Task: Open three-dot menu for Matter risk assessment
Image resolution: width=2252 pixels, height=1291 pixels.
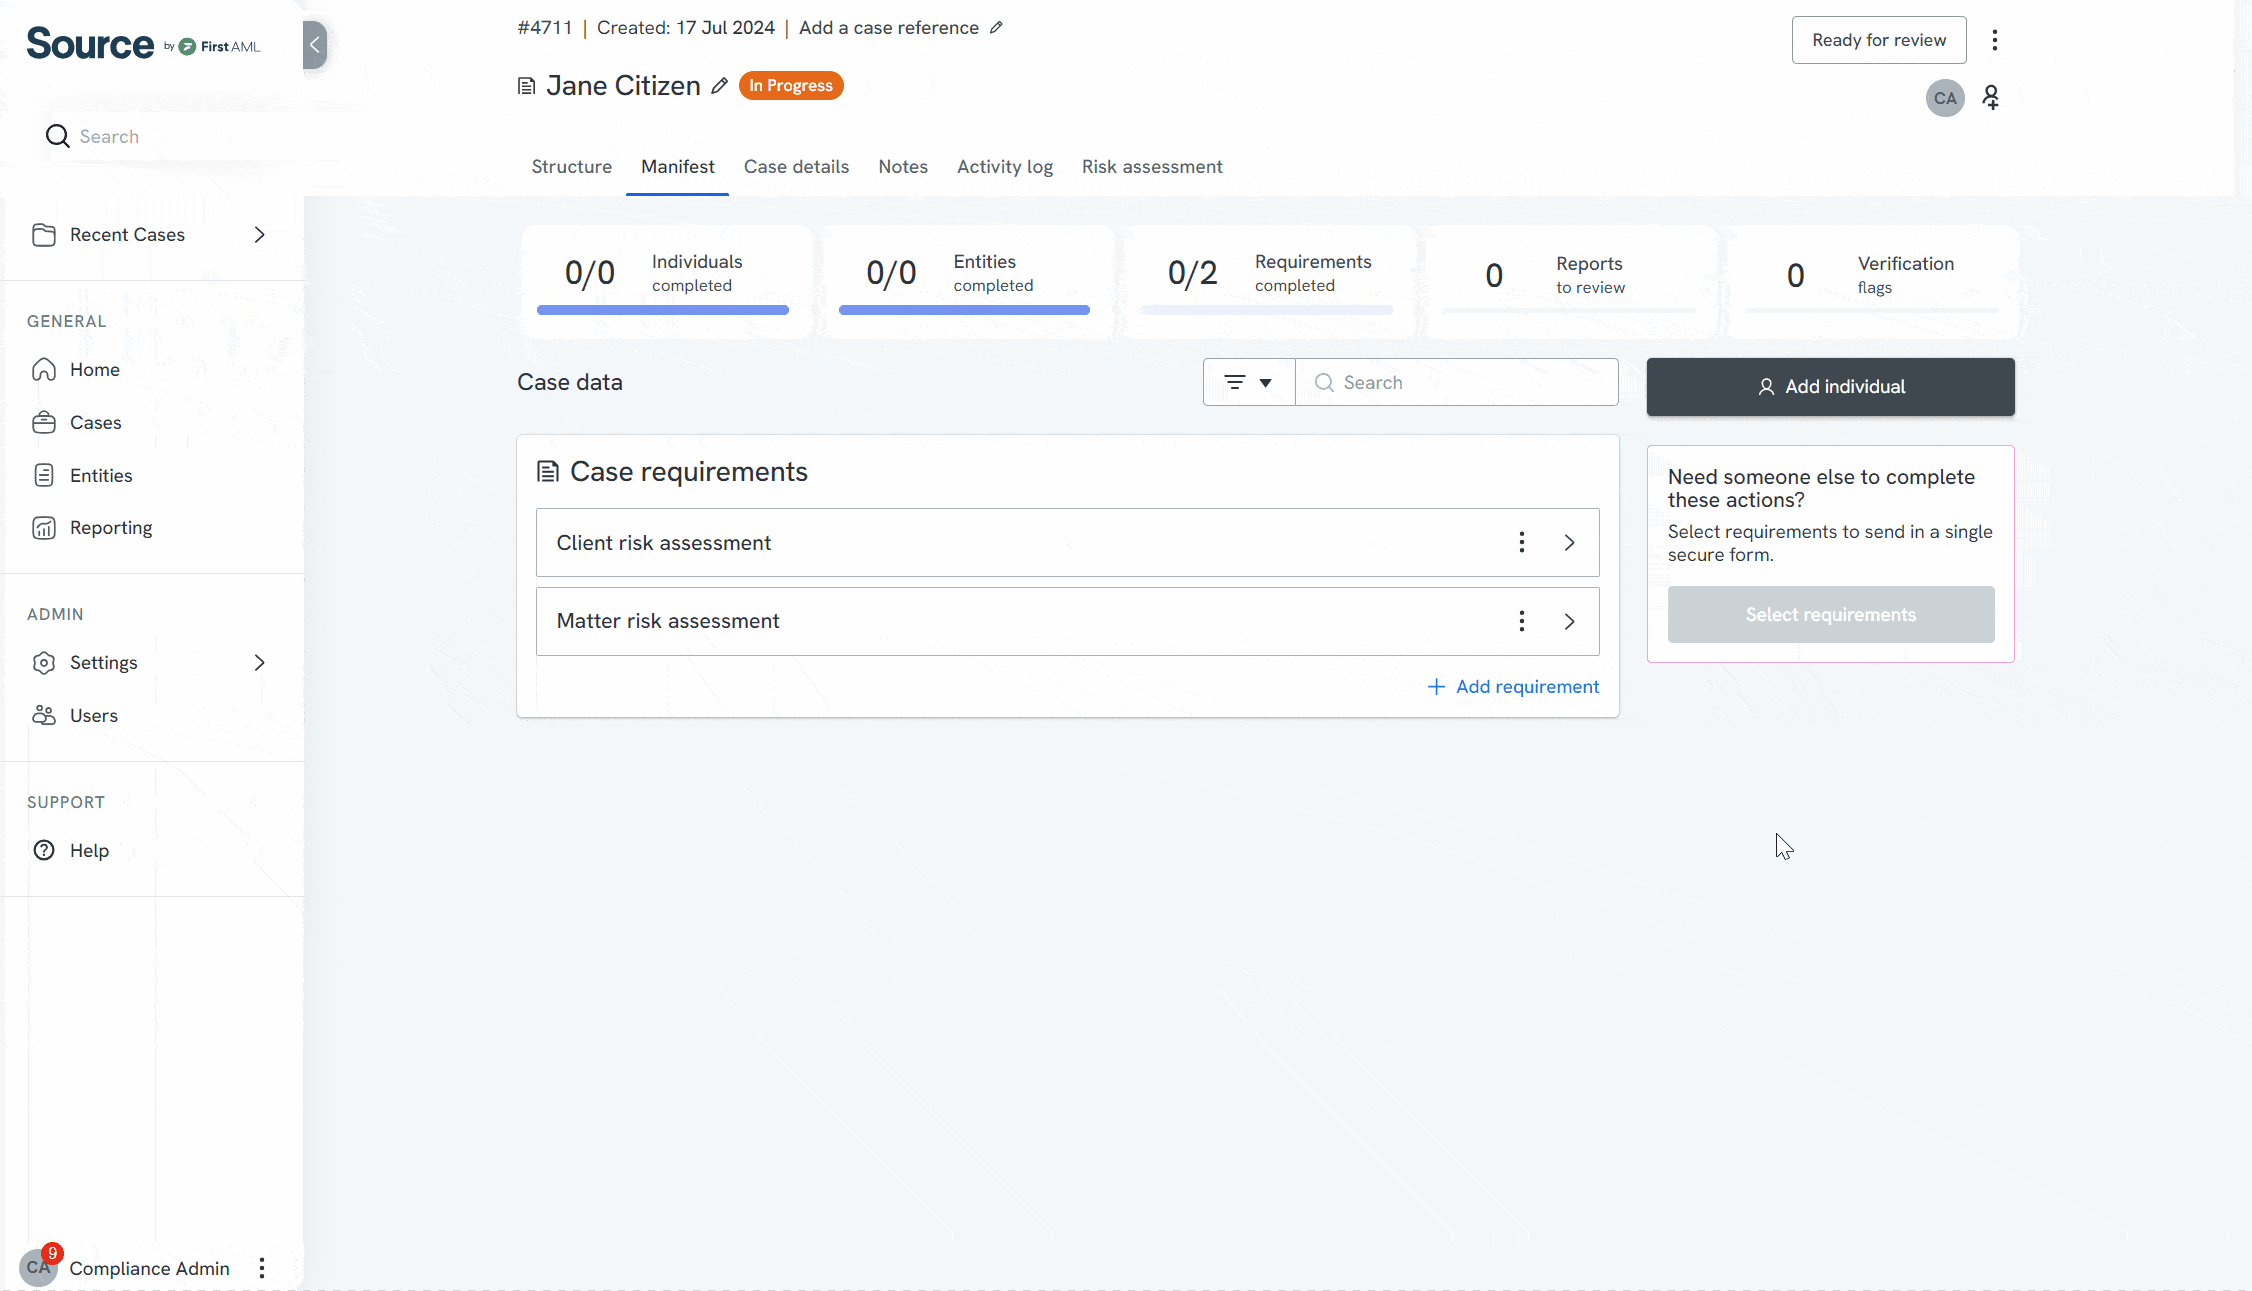Action: click(1521, 621)
